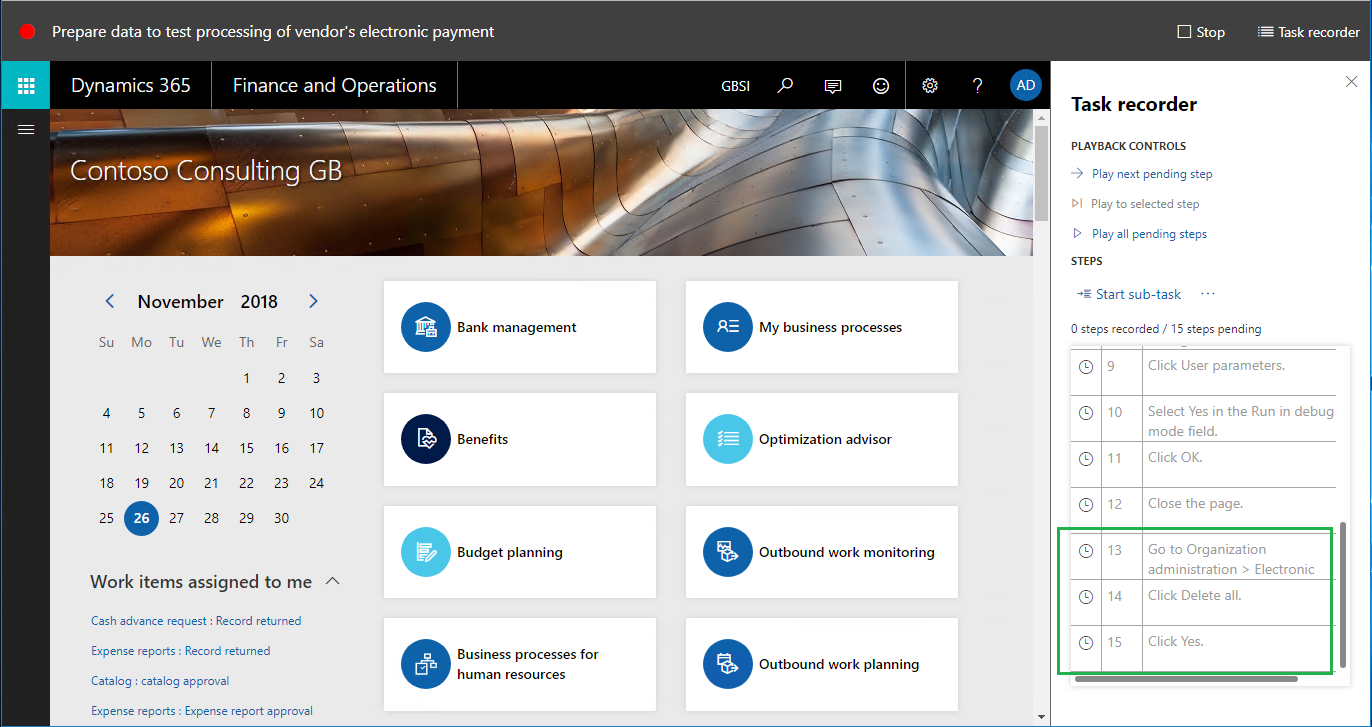The image size is (1372, 727).
Task: Open Cash advance request Record returned link
Action: (x=196, y=621)
